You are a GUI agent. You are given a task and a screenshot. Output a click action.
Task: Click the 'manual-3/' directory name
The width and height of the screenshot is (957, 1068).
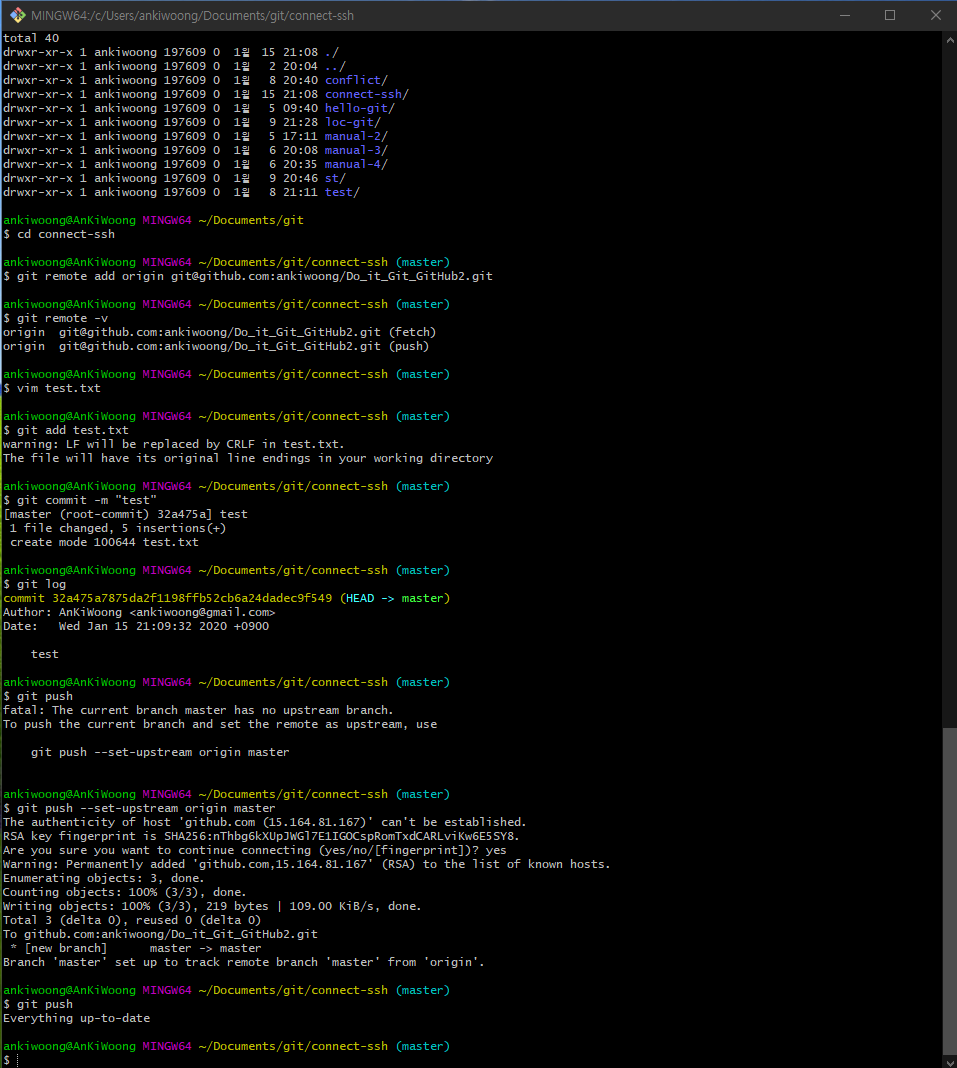[356, 150]
